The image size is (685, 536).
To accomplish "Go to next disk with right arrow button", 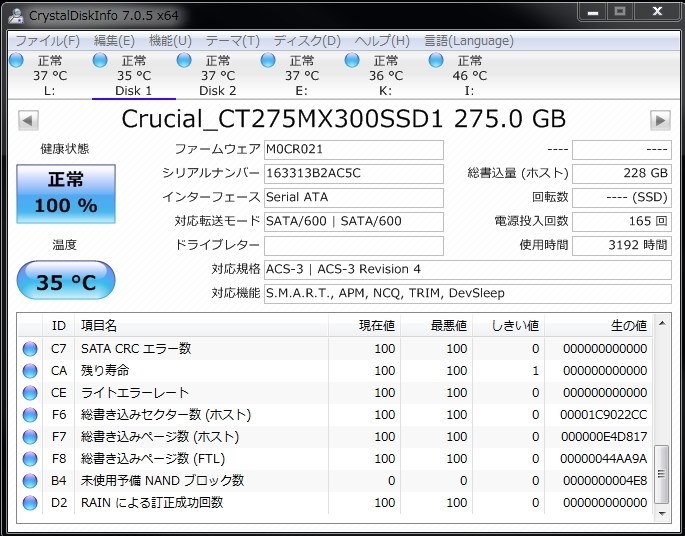I will 660,120.
